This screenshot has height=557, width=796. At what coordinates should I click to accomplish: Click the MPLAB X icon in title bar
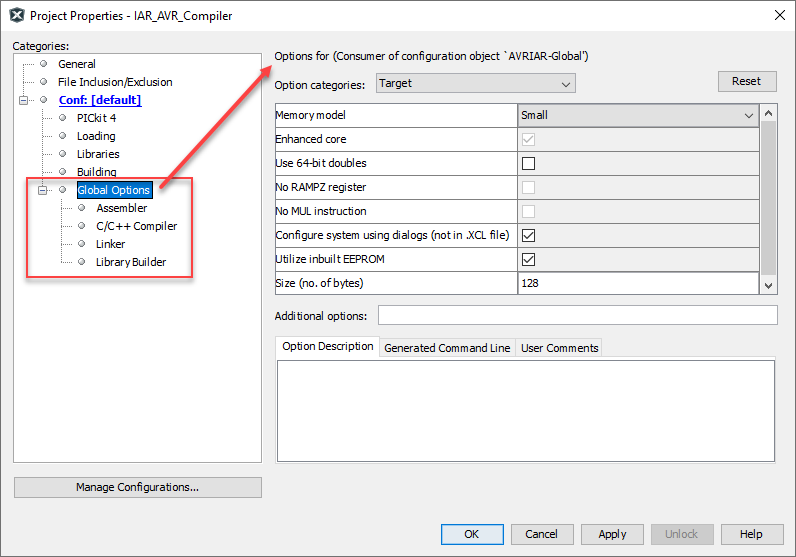click(16, 16)
